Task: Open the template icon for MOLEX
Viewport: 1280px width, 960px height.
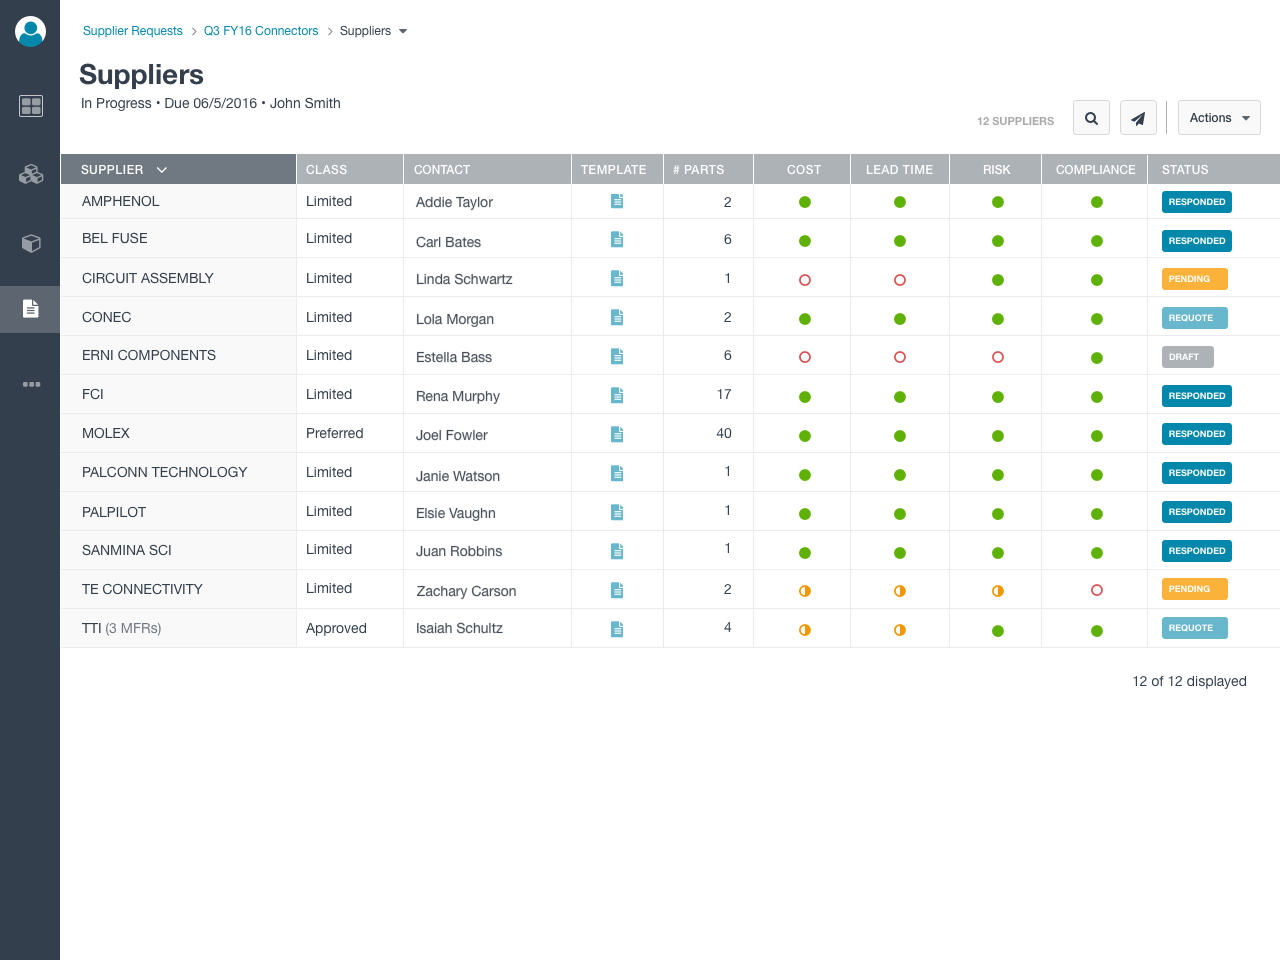Action: coord(617,434)
